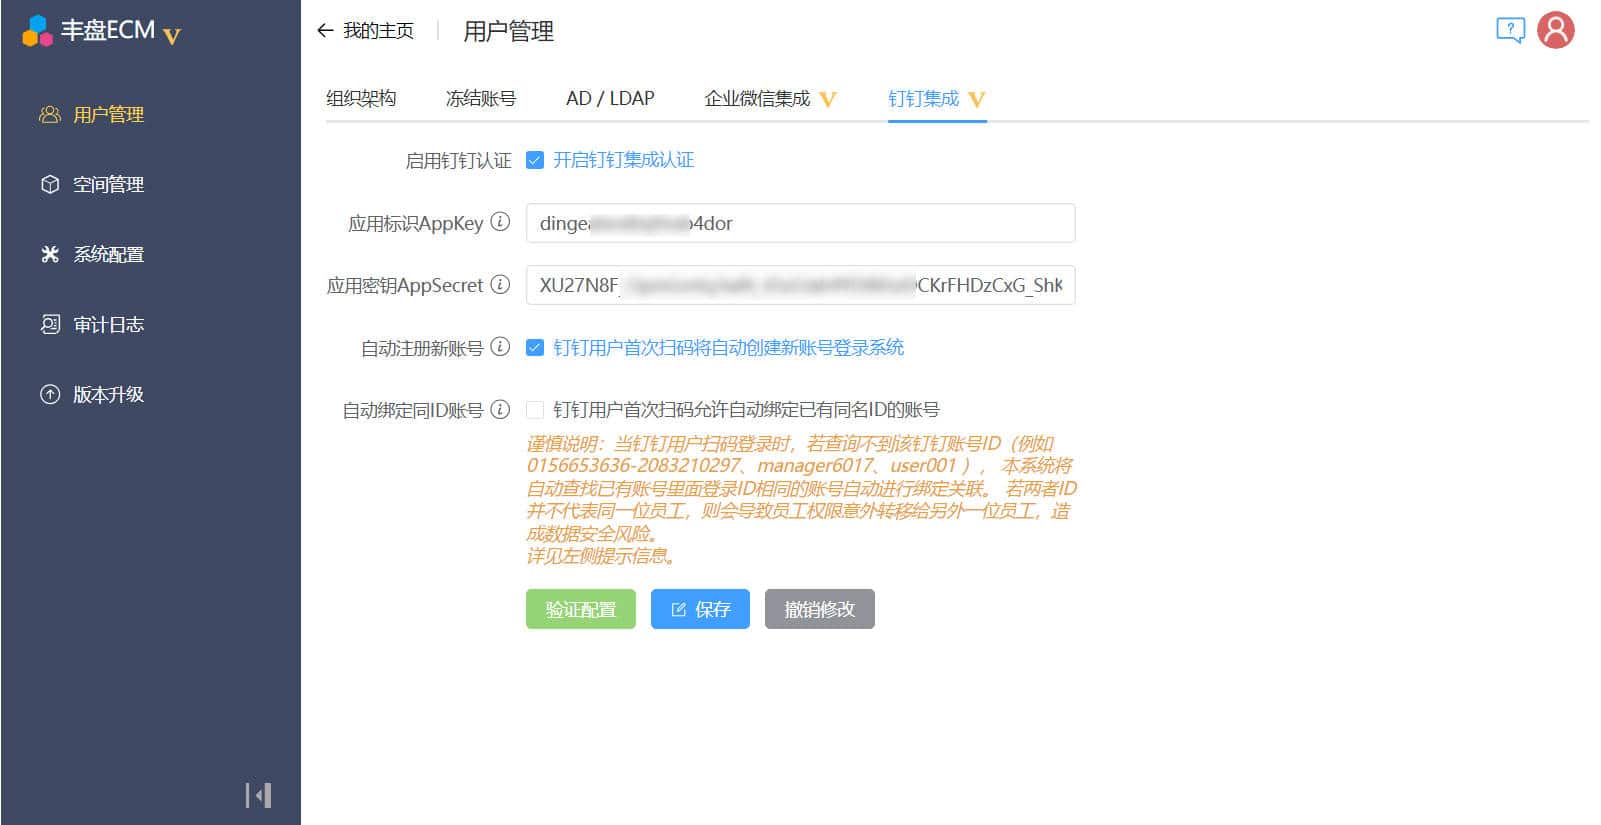
Task: Click info icon beside 应用密钥AppSecret
Action: coord(501,284)
